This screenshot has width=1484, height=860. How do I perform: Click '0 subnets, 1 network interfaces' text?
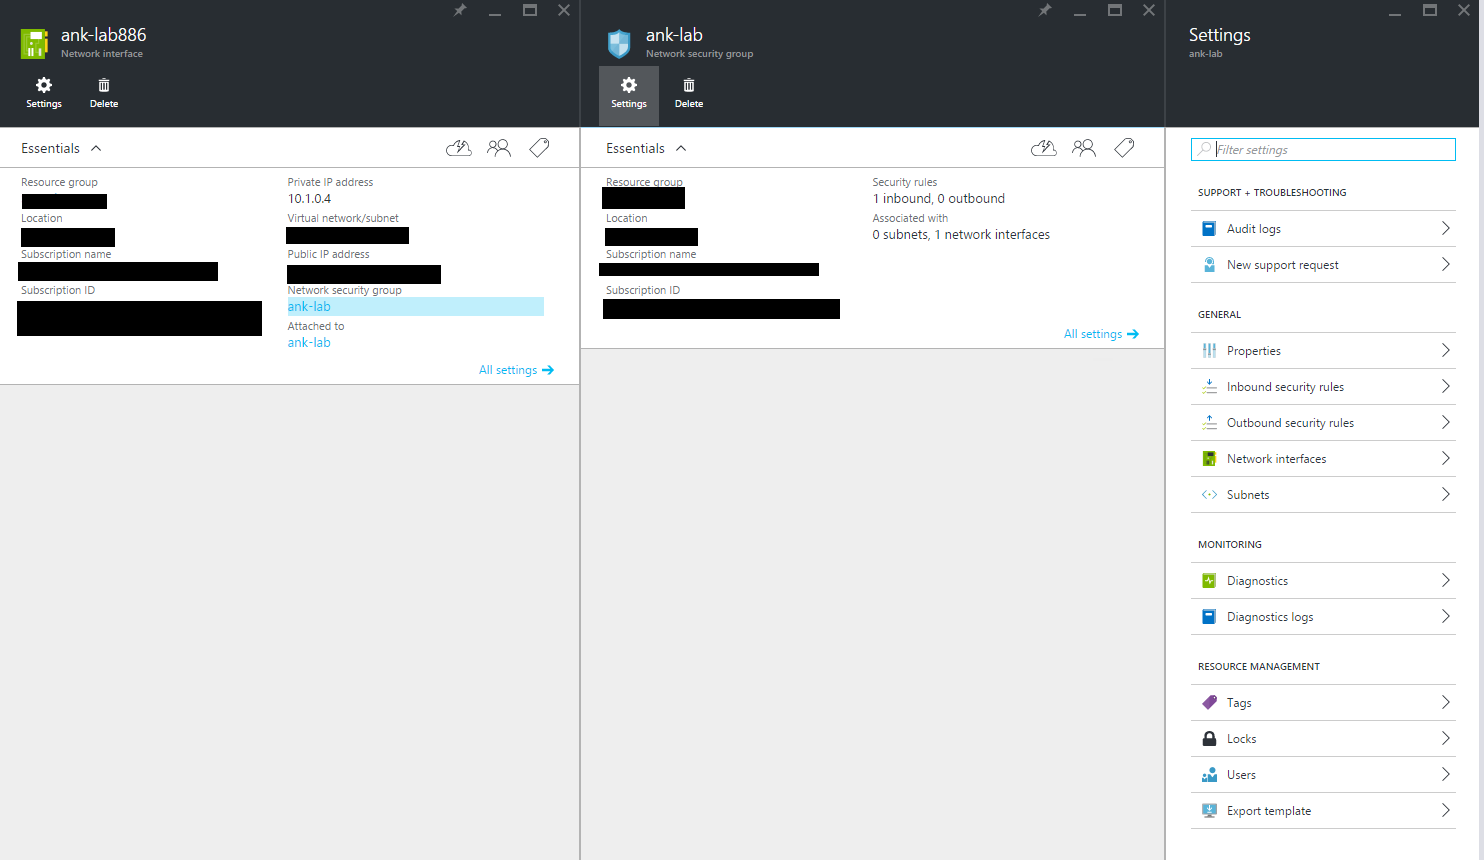click(x=961, y=235)
